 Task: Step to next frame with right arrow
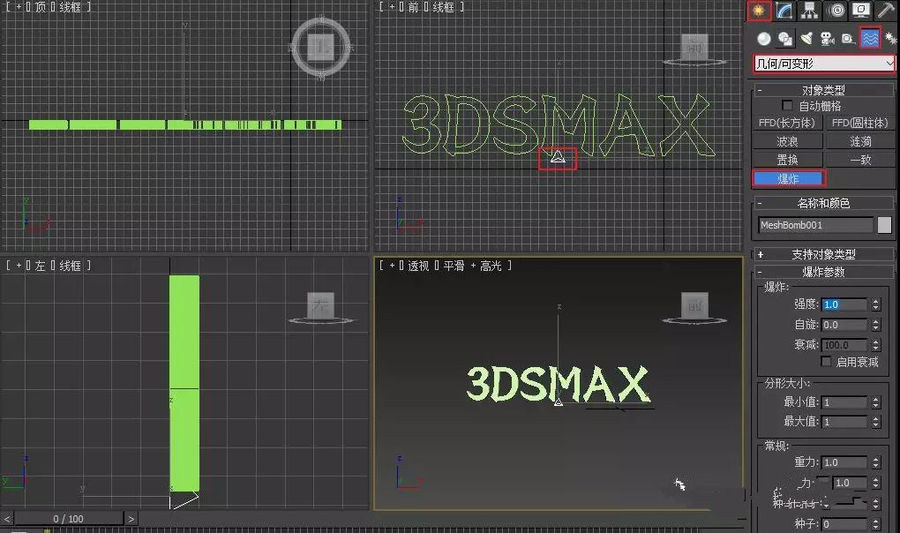pos(131,519)
